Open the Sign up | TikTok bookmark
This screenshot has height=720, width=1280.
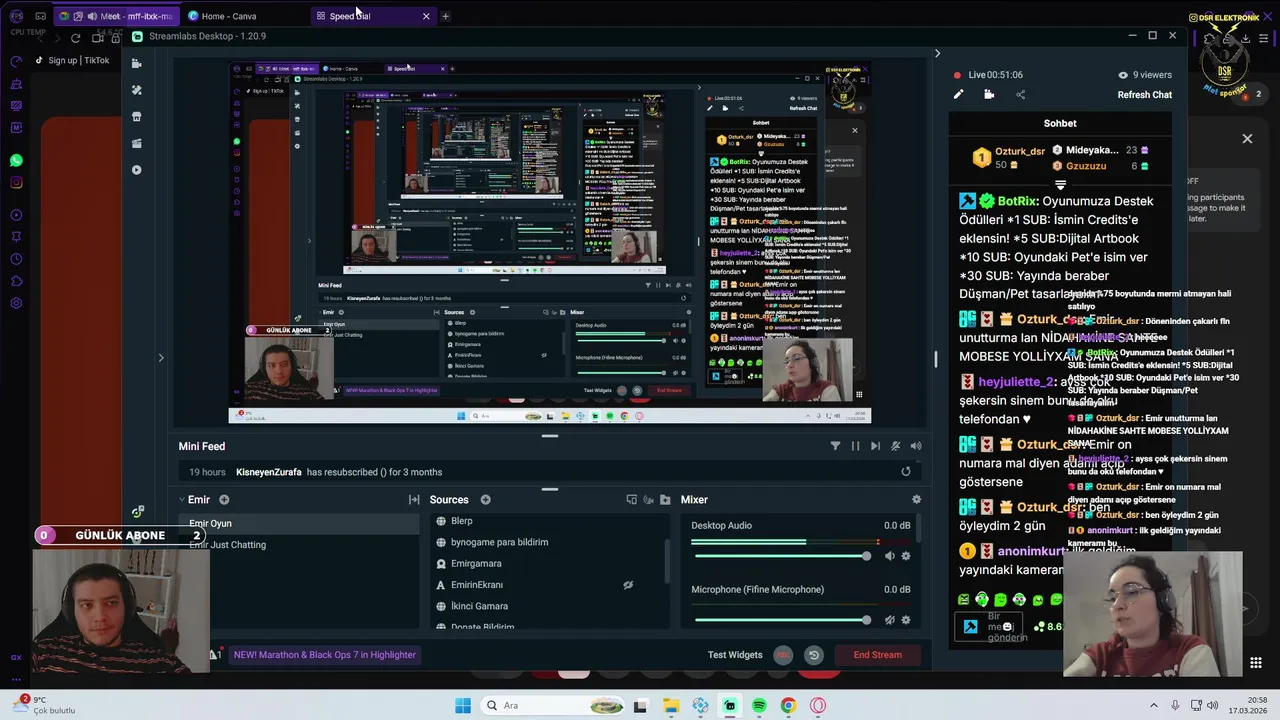[72, 60]
